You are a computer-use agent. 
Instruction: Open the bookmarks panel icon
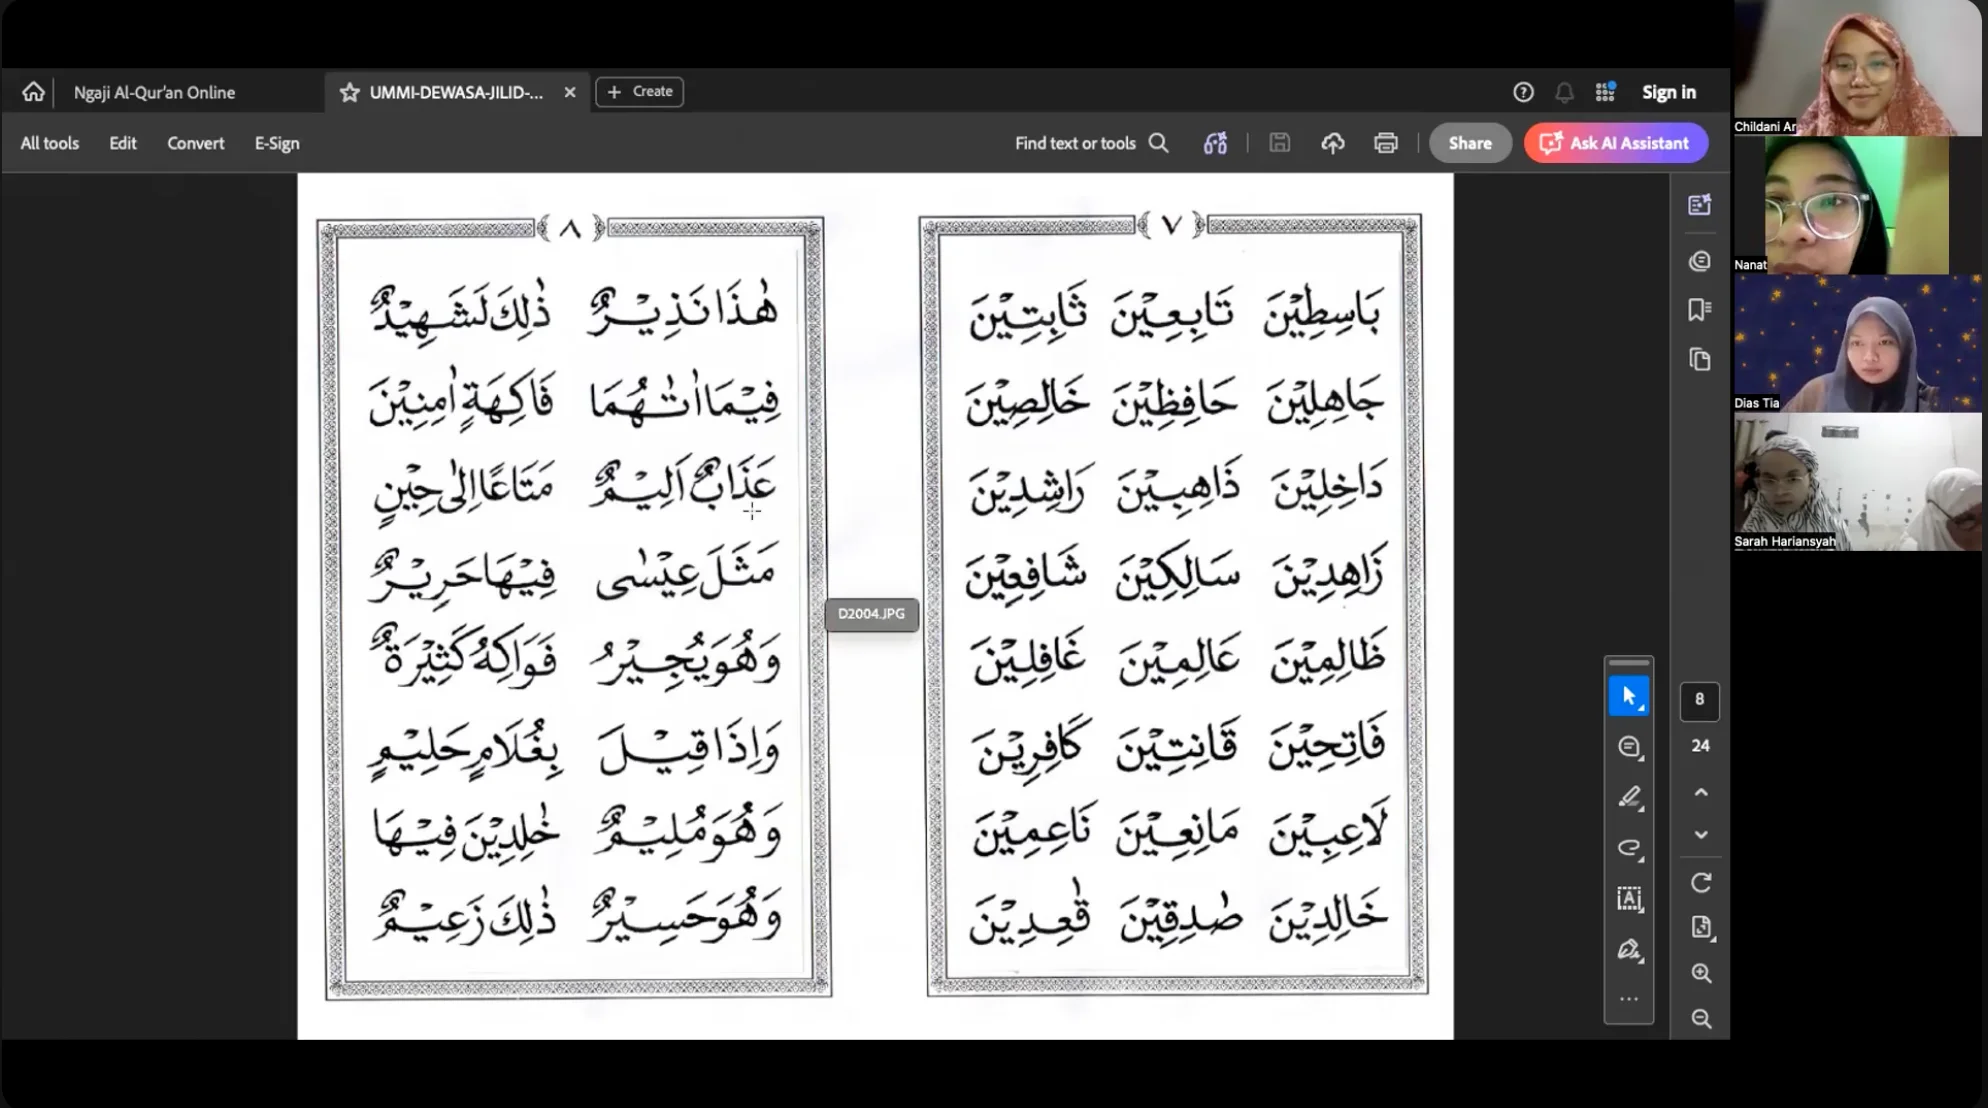(1699, 310)
